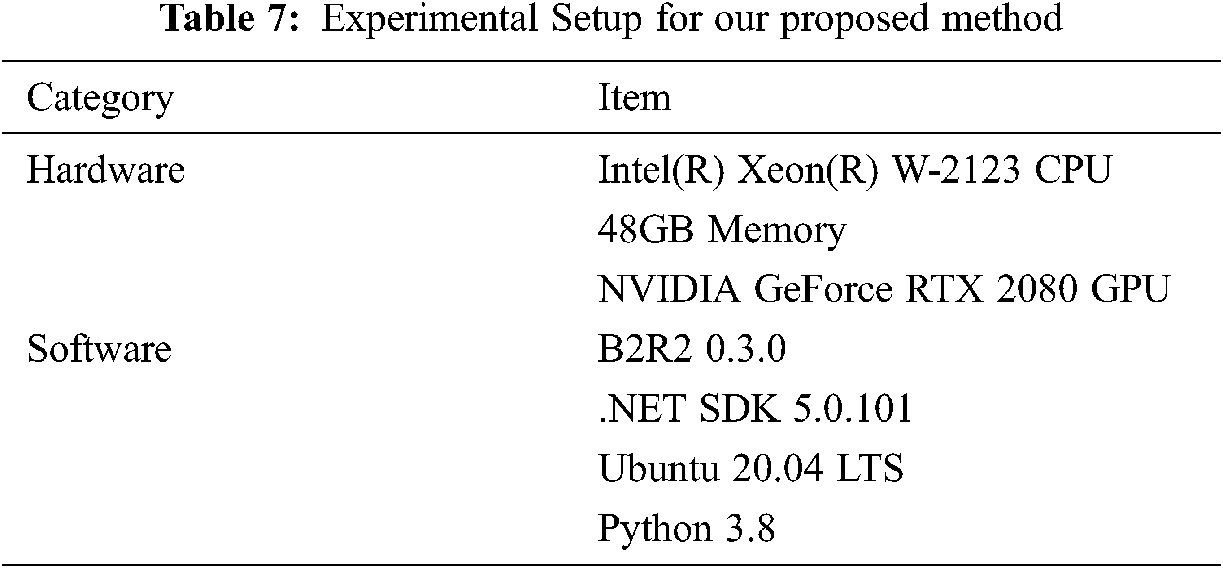Select the "Python 3.8" entry

click(686, 529)
